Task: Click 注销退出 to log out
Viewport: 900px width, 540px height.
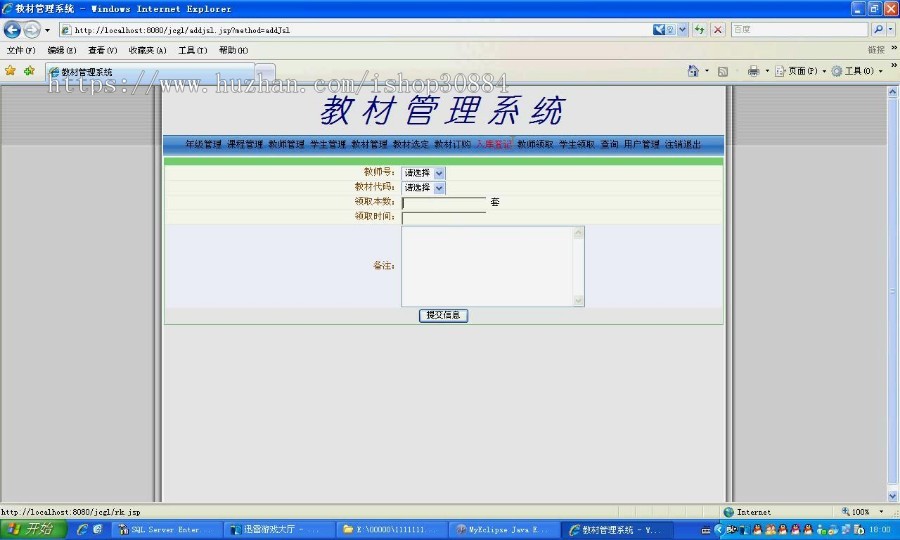Action: pyautogui.click(x=682, y=145)
